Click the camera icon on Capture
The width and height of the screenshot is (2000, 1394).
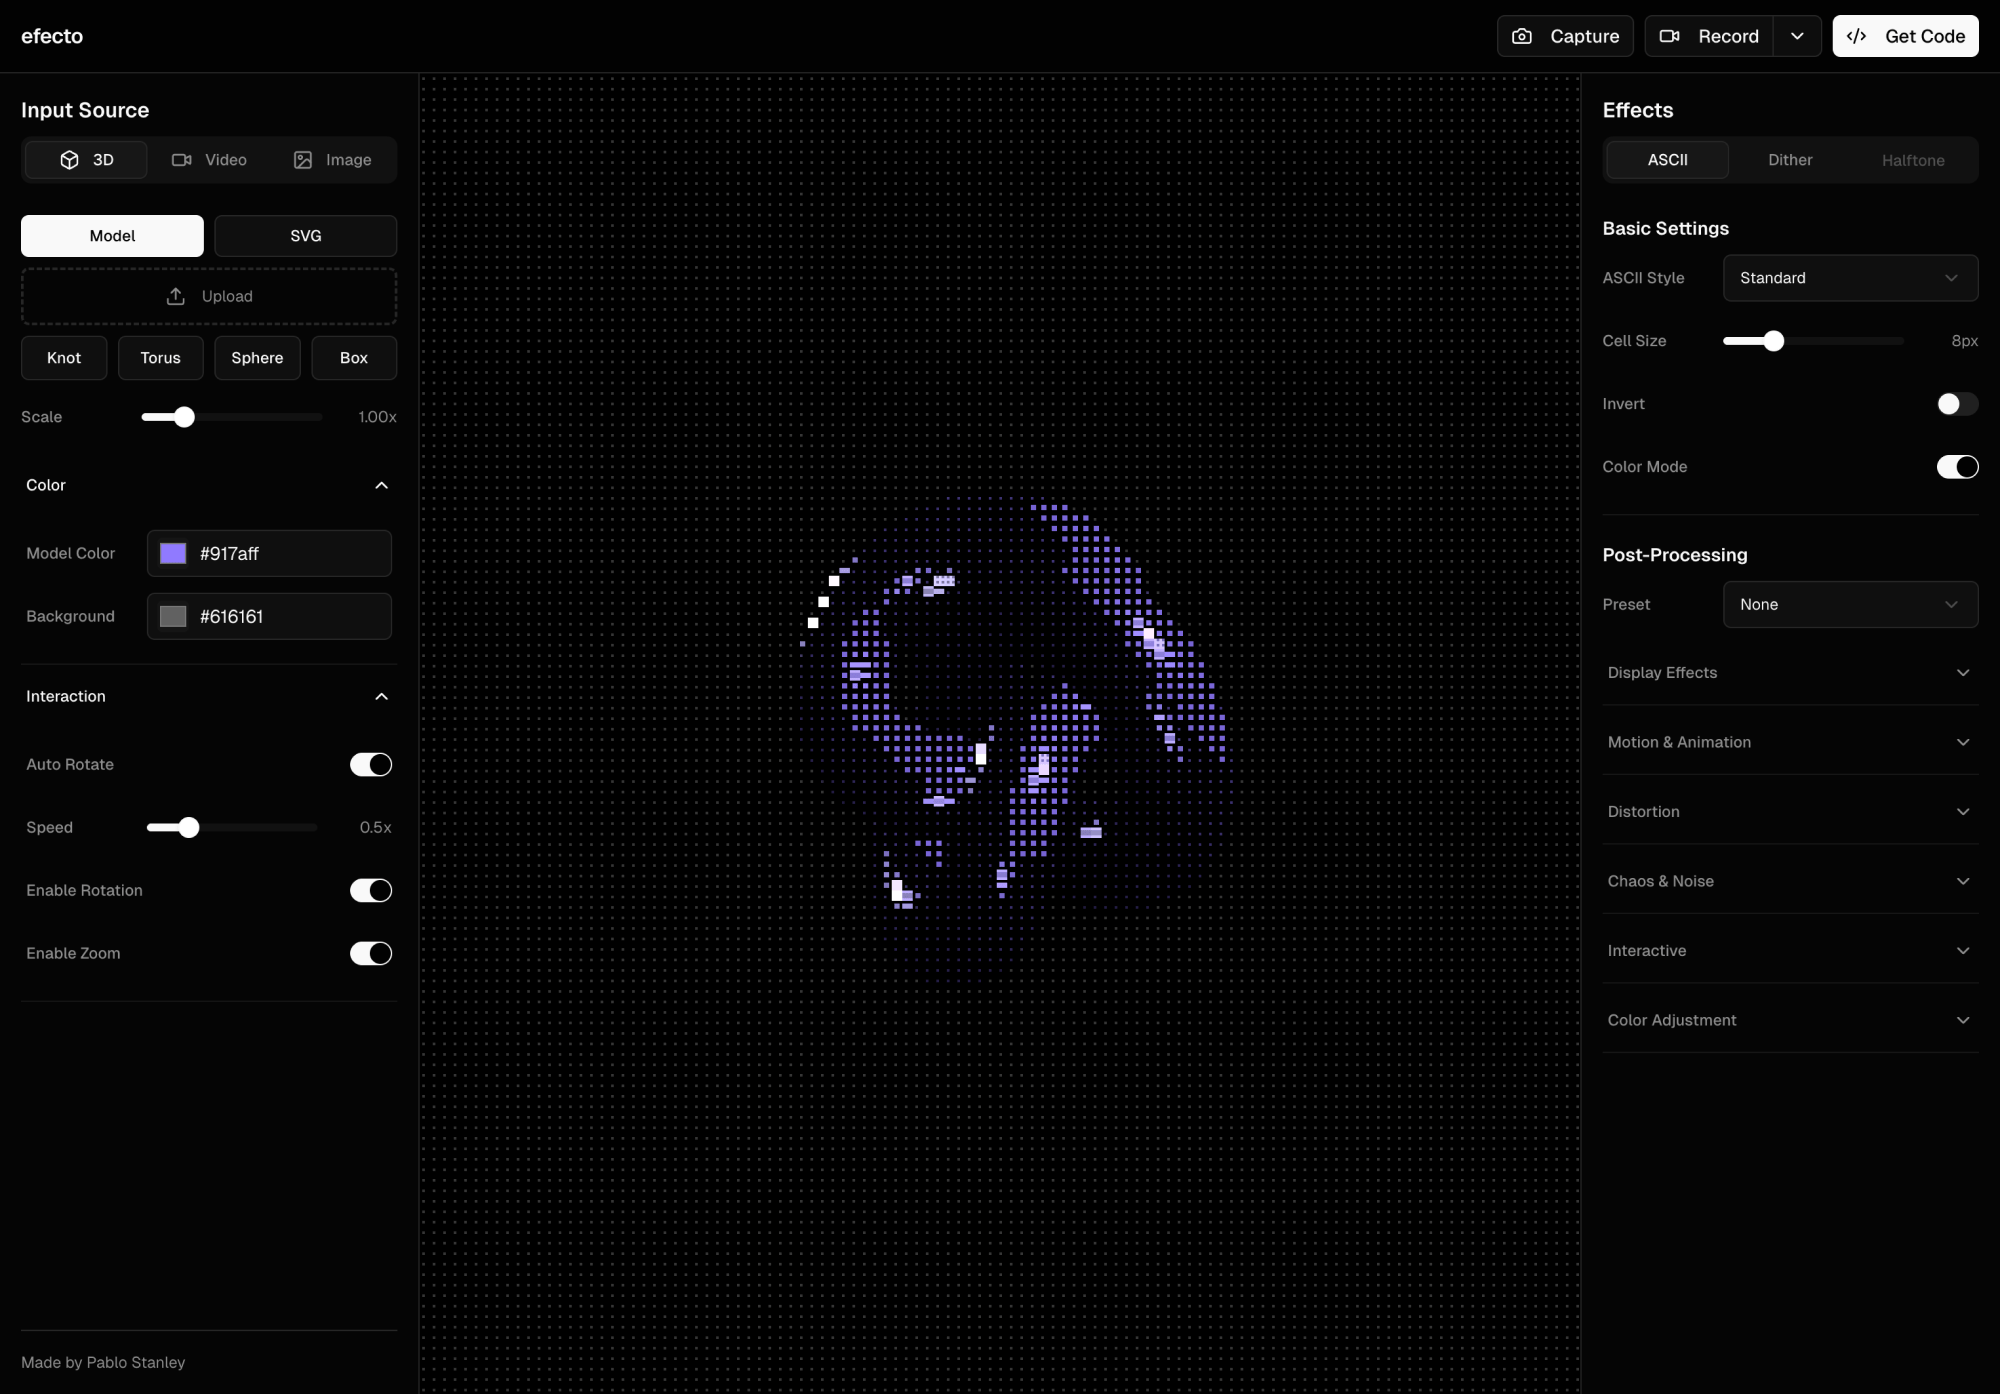coord(1522,36)
